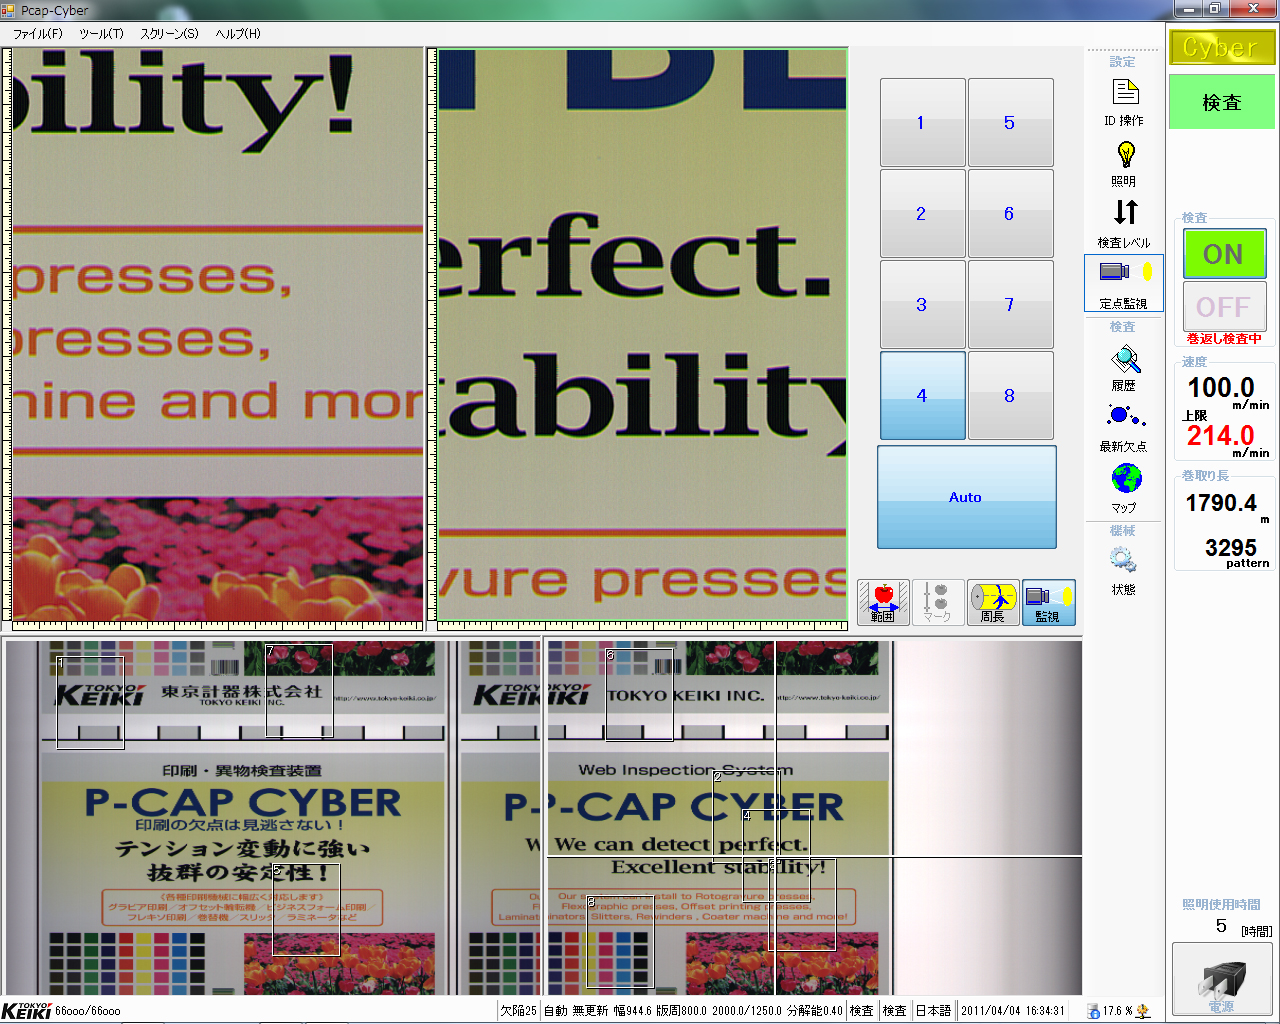Screen dimensions: 1280x1024
Task: Select monitor point 1 button
Action: (x=922, y=122)
